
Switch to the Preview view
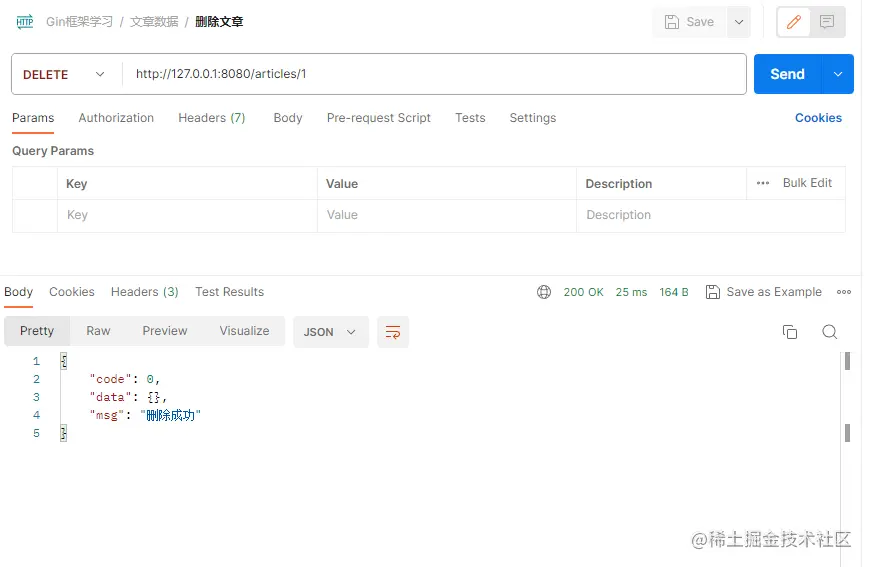[165, 331]
